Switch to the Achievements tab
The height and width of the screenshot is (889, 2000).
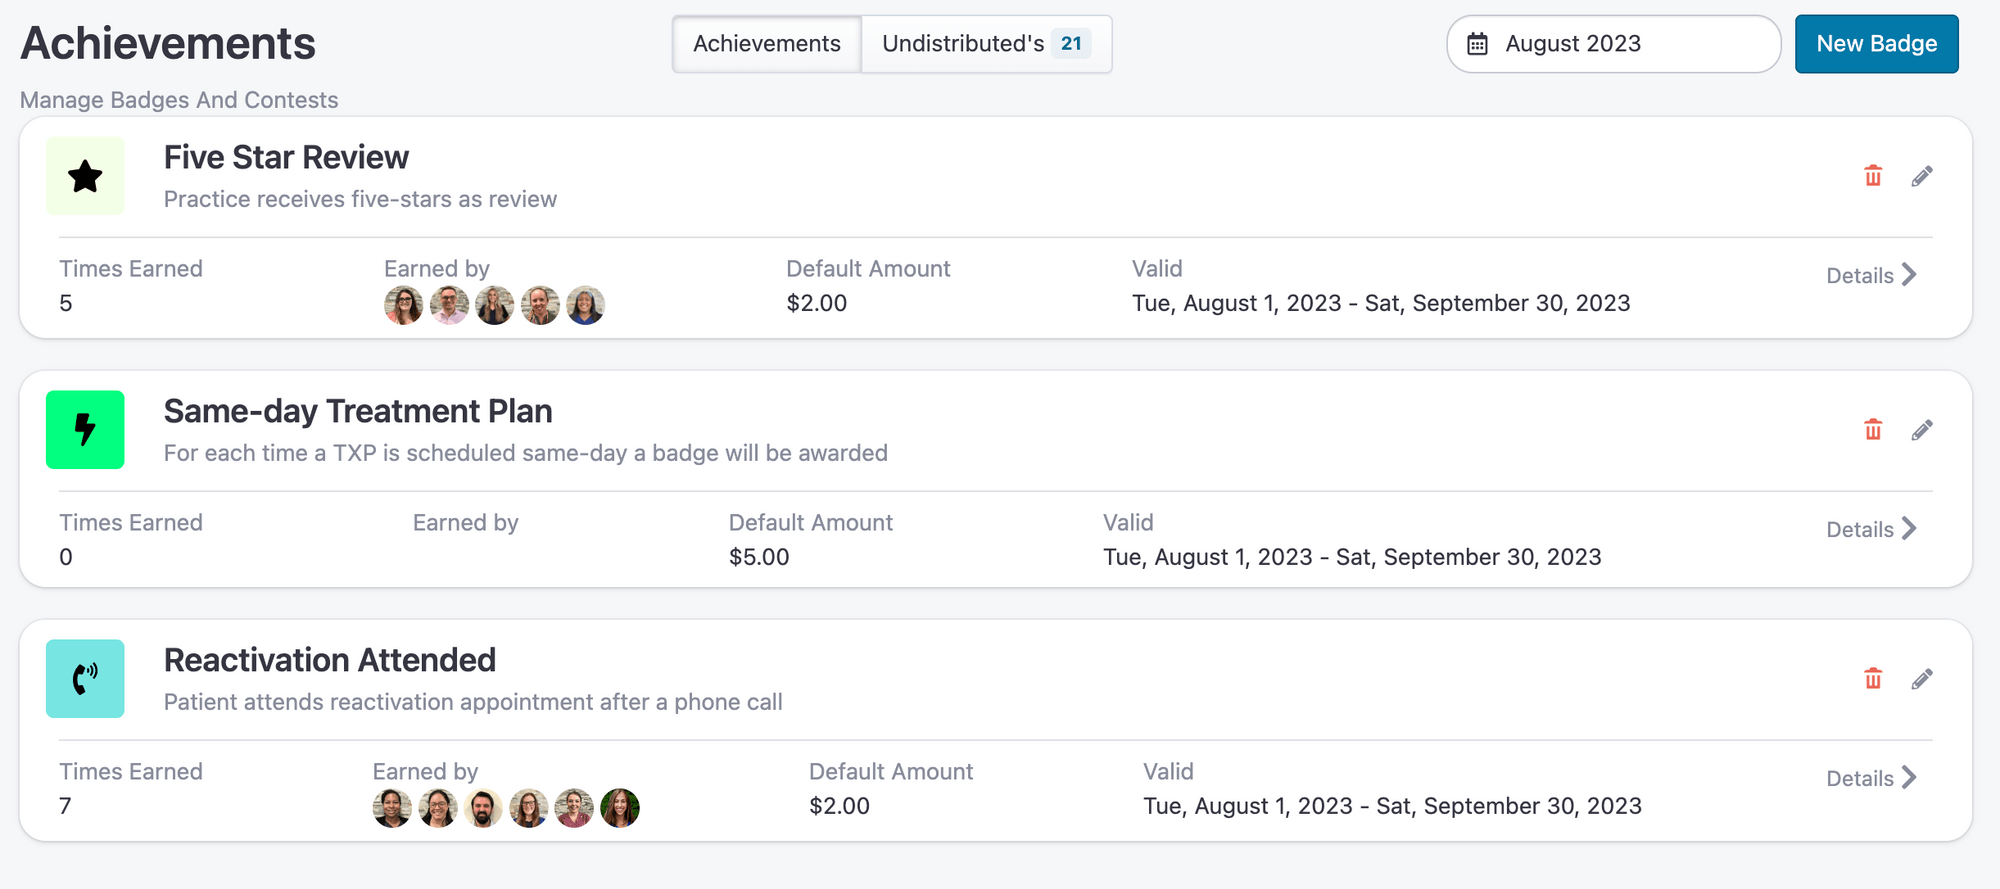click(x=767, y=44)
